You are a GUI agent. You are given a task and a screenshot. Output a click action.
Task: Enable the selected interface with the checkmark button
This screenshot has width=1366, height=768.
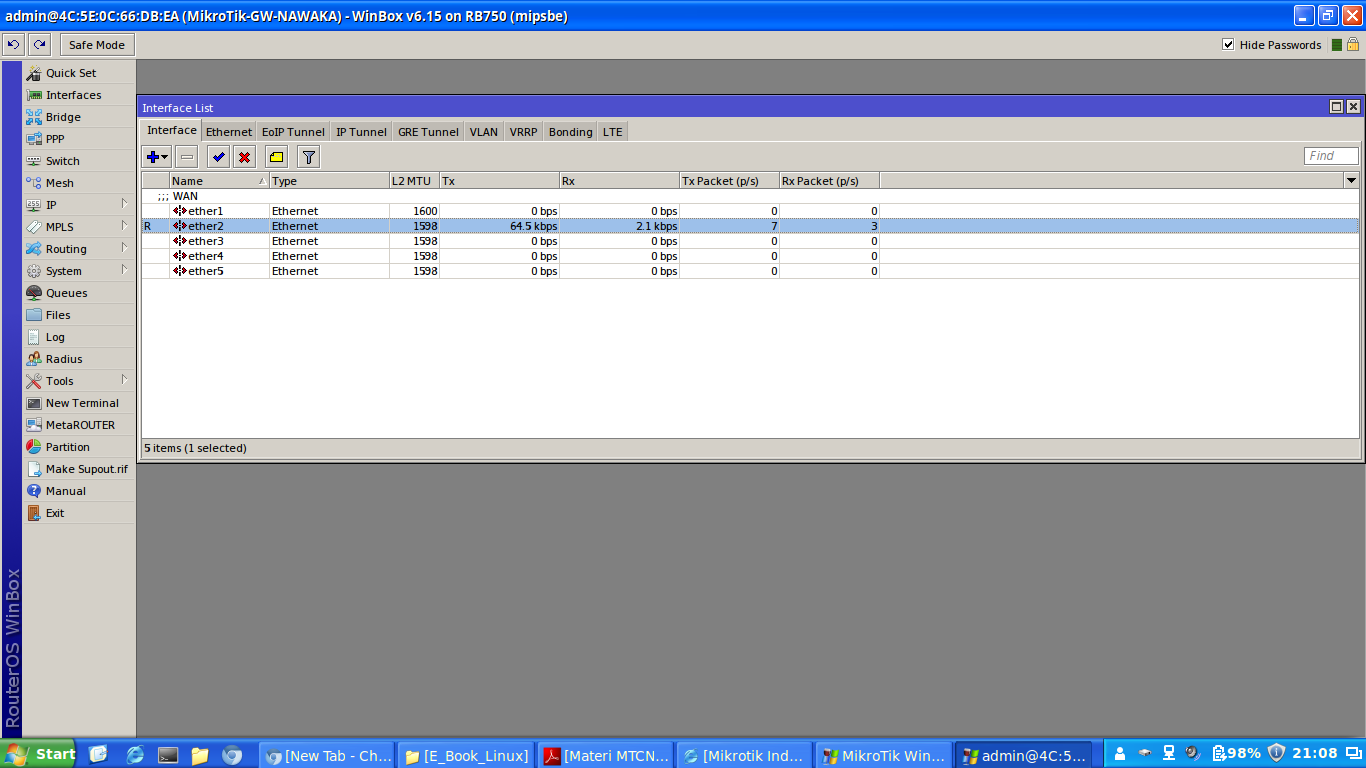219,157
